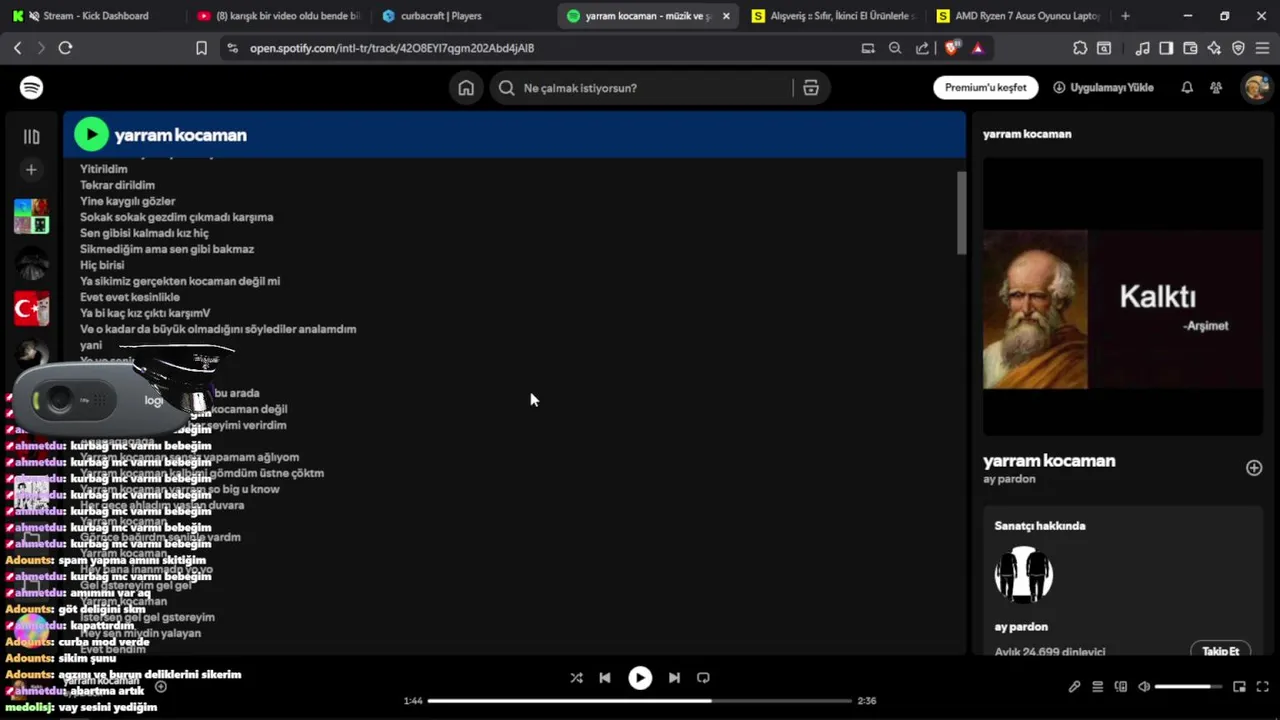1280x720 pixels.
Task: Open friend activity icon
Action: [x=1216, y=88]
